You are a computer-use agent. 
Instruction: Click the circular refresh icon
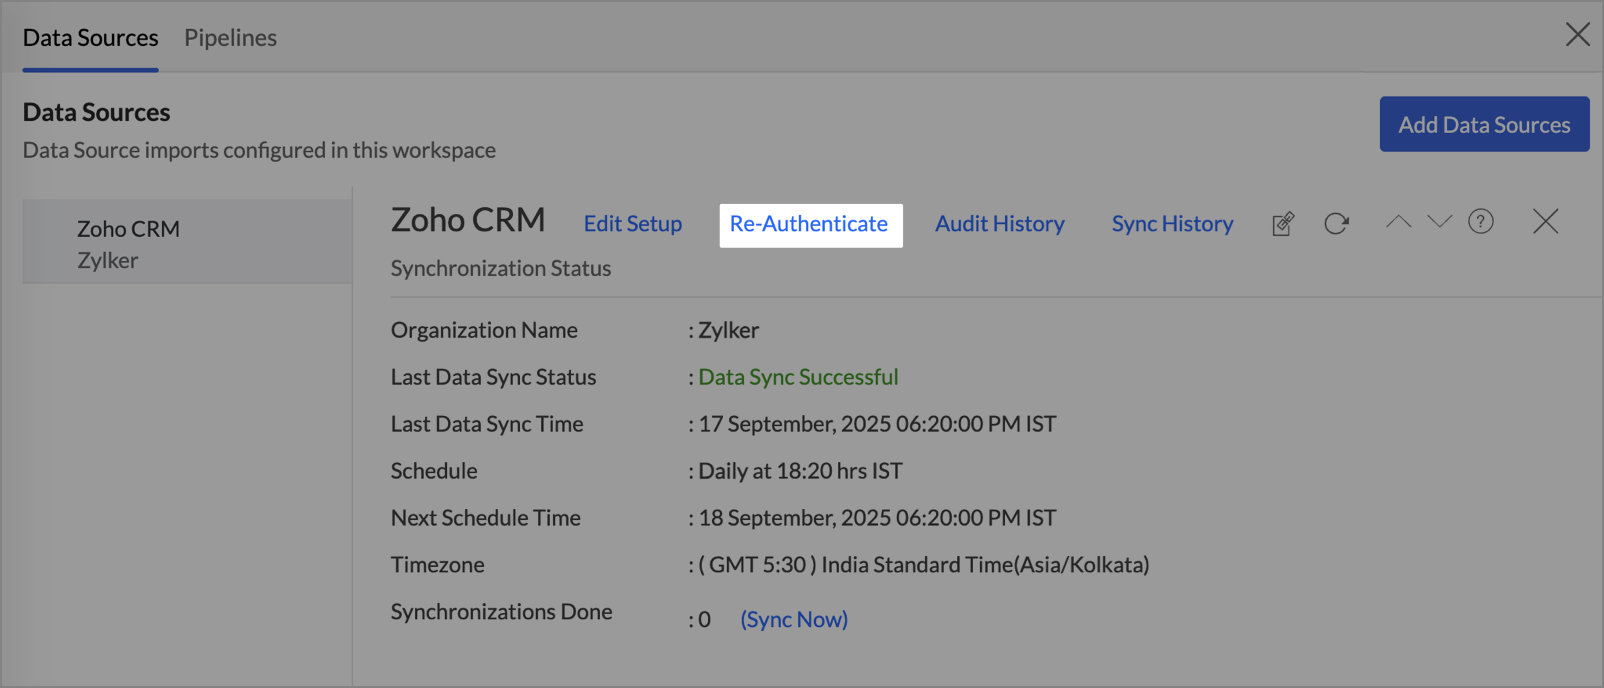pos(1336,224)
